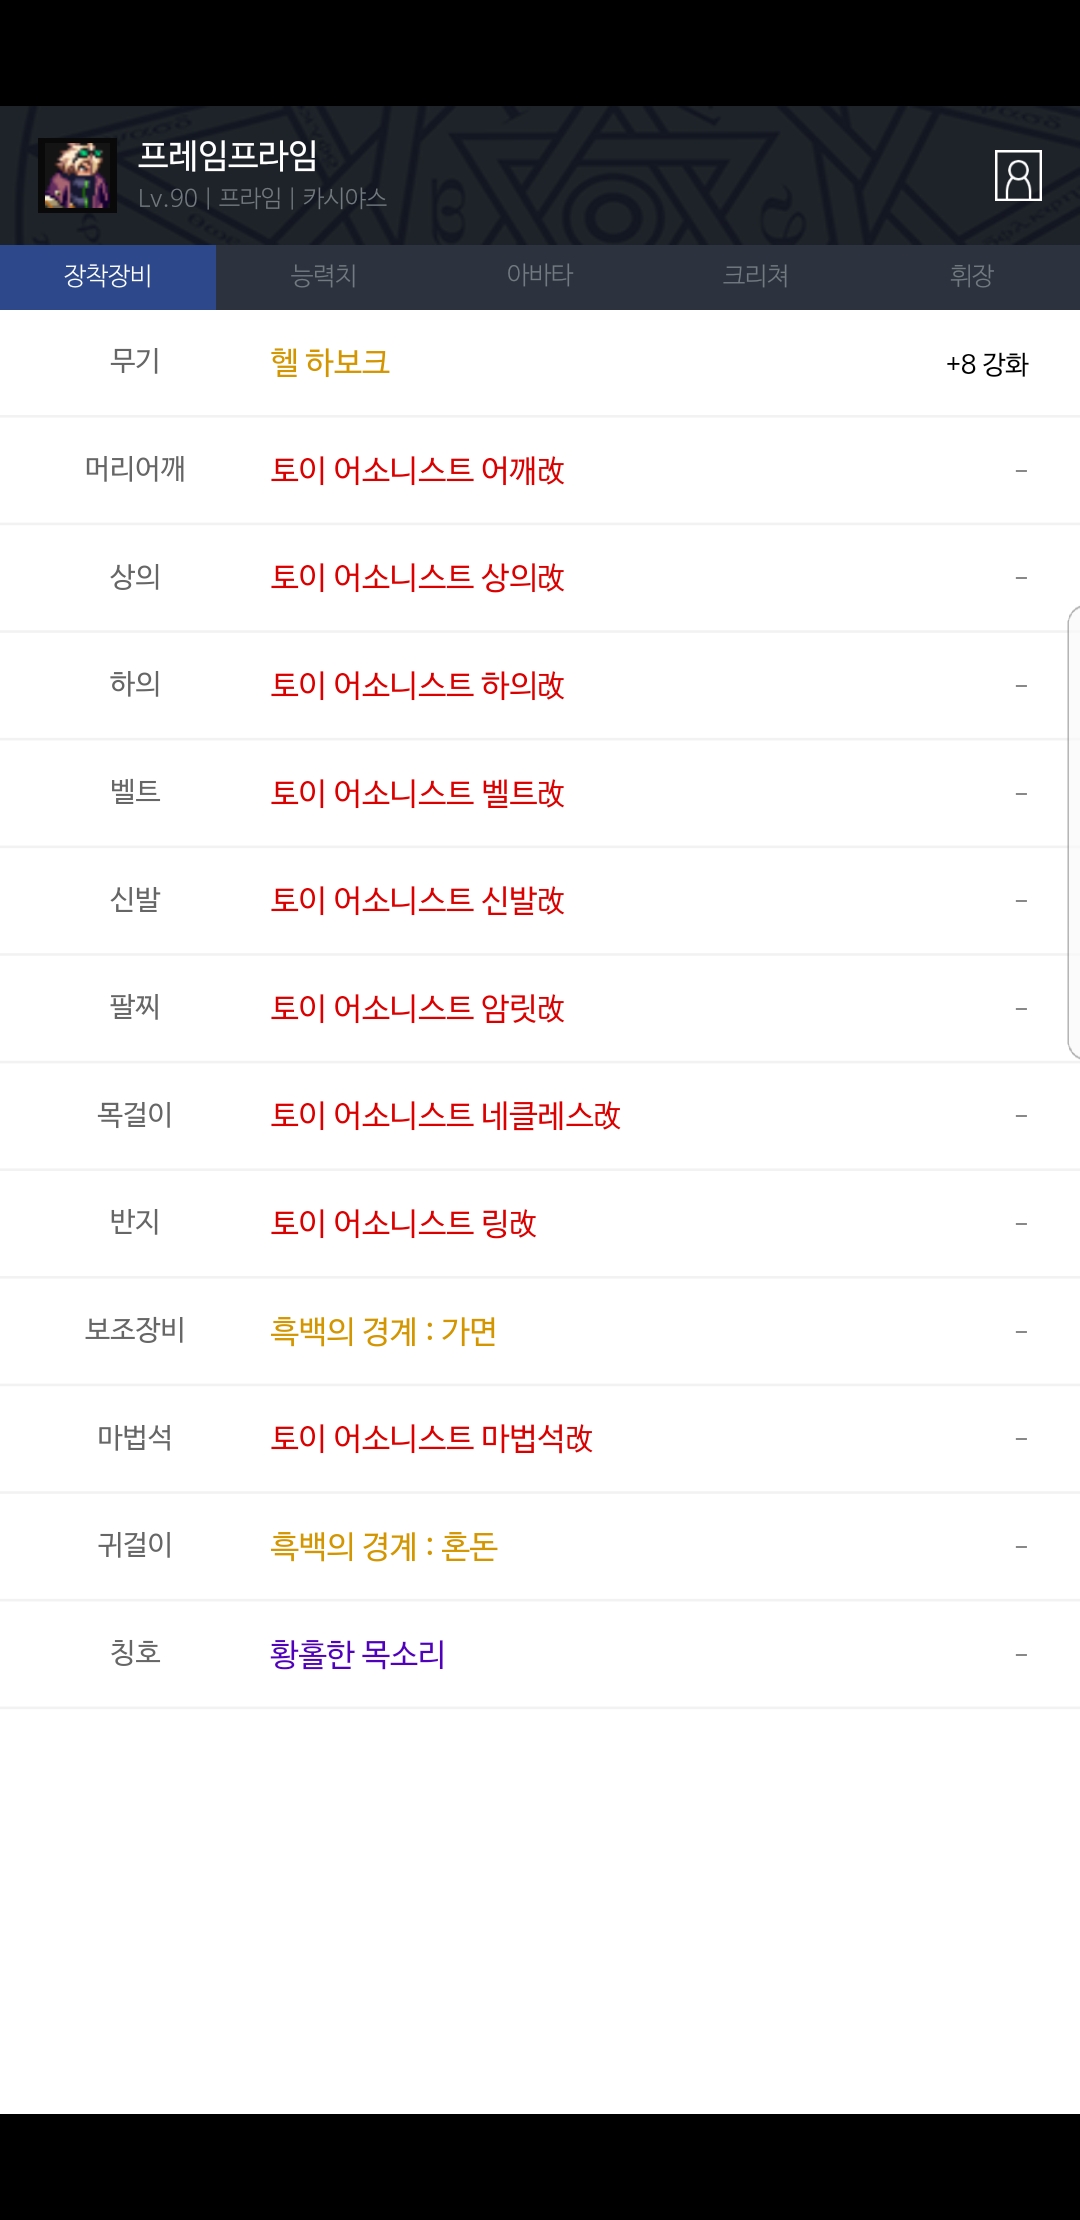
Task: Go to the 크리쳐 tab
Action: click(x=756, y=276)
